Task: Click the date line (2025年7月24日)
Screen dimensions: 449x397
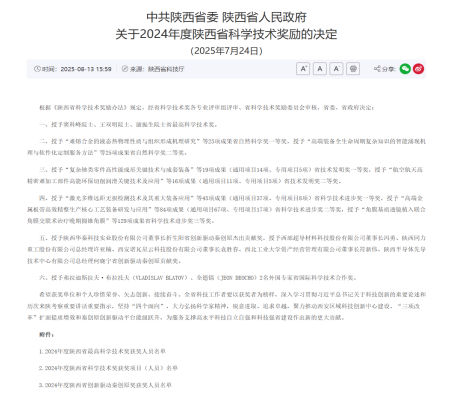Action: [226, 51]
